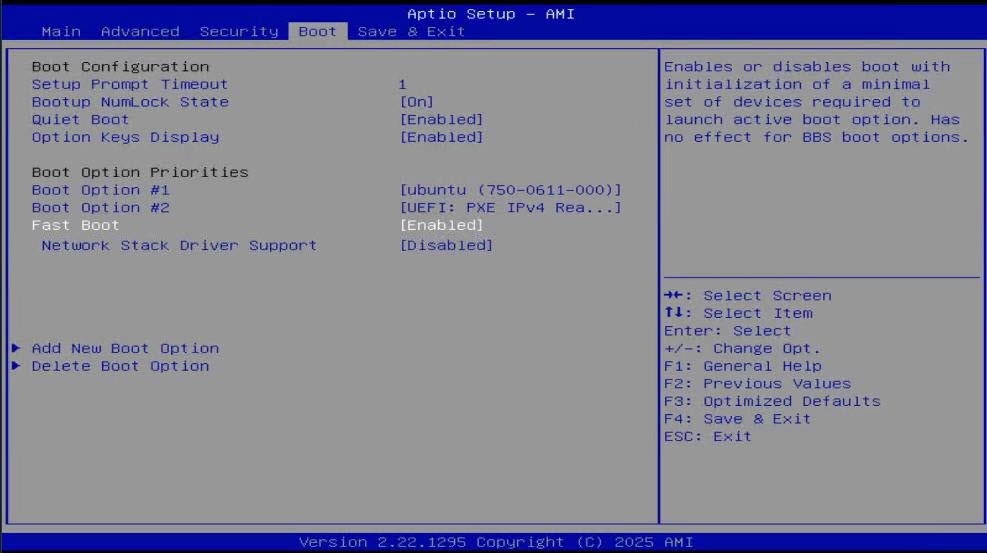Change the NumLock [On] value
This screenshot has height=553, width=987.
tap(417, 102)
